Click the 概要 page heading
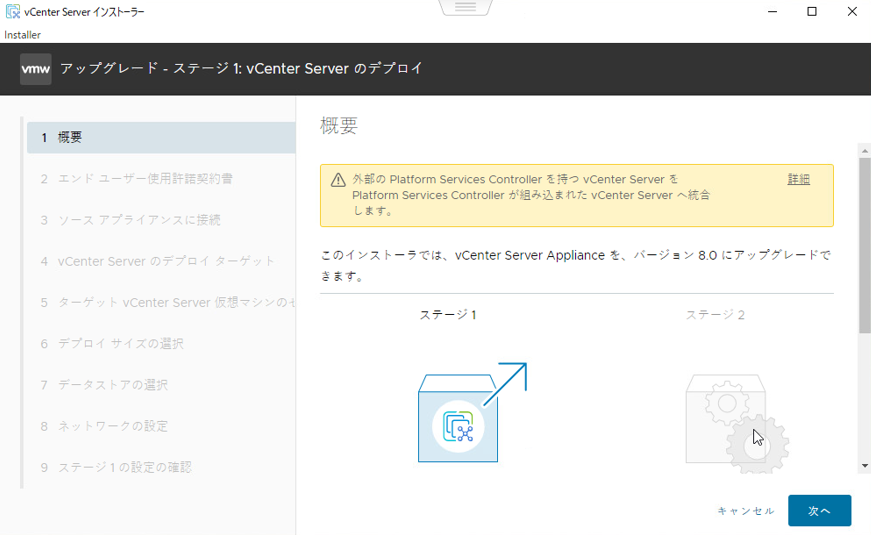 (339, 126)
